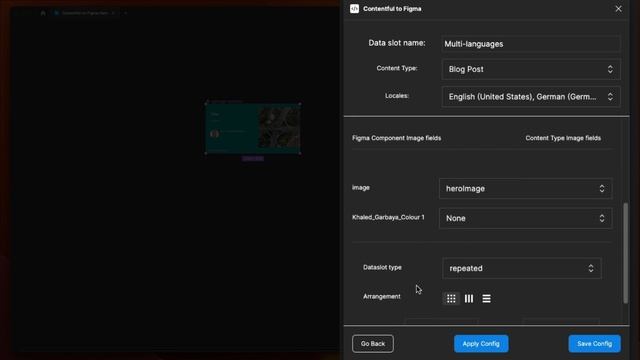Close the Contentful to Figma panel
The image size is (640, 360).
[618, 9]
